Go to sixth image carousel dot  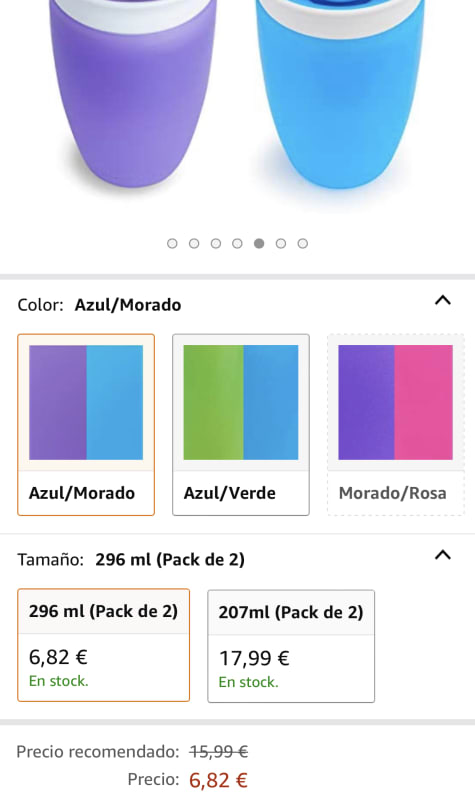pos(281,244)
